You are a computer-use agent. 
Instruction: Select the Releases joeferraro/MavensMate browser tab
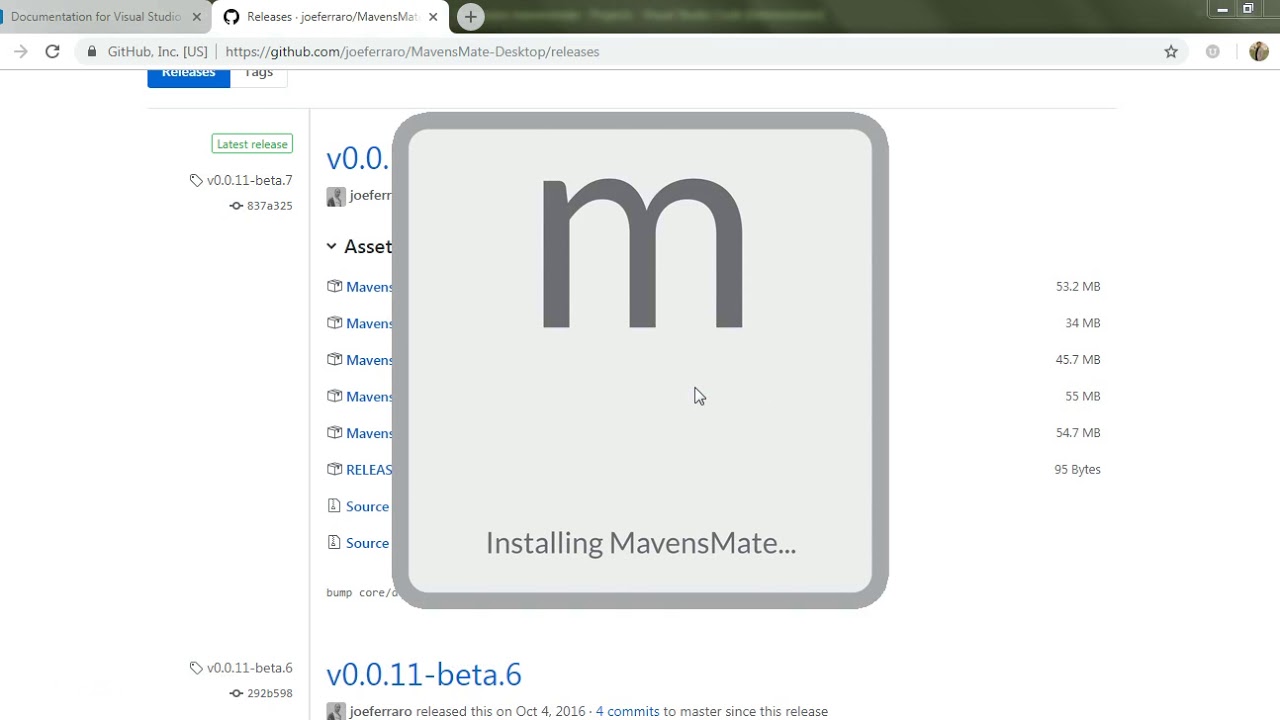331,17
